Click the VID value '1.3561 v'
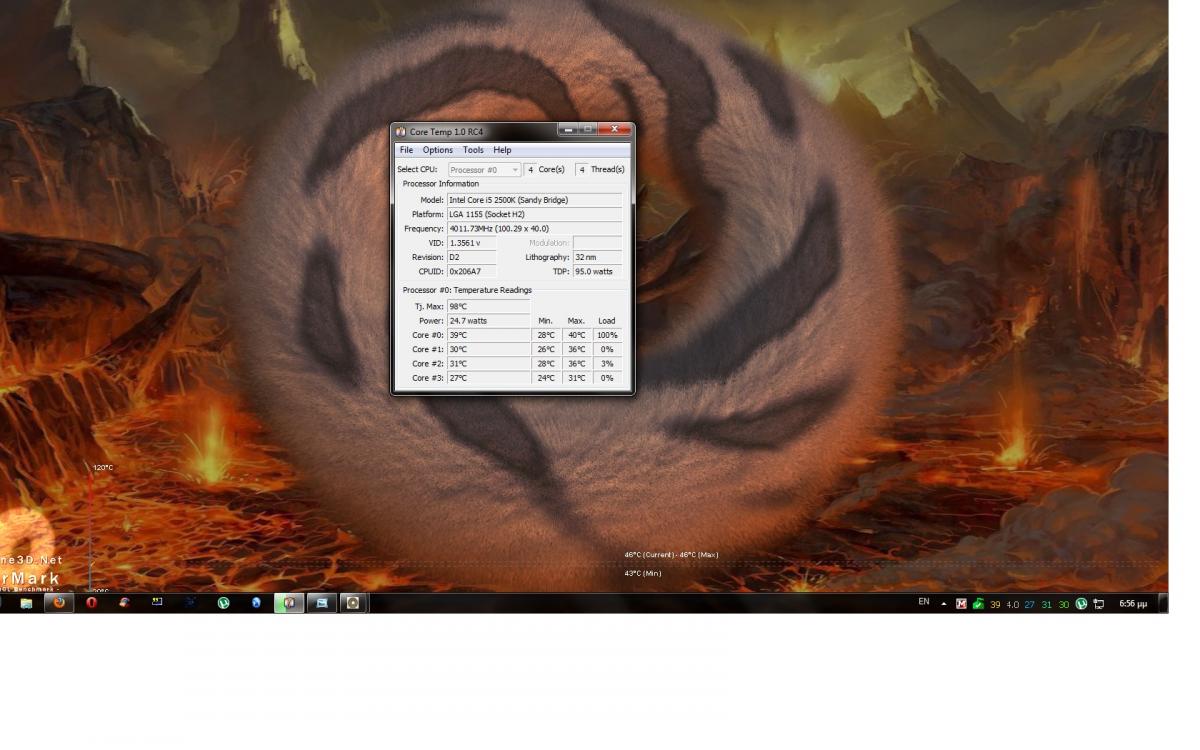Image resolution: width=1200 pixels, height=750 pixels. [x=471, y=243]
